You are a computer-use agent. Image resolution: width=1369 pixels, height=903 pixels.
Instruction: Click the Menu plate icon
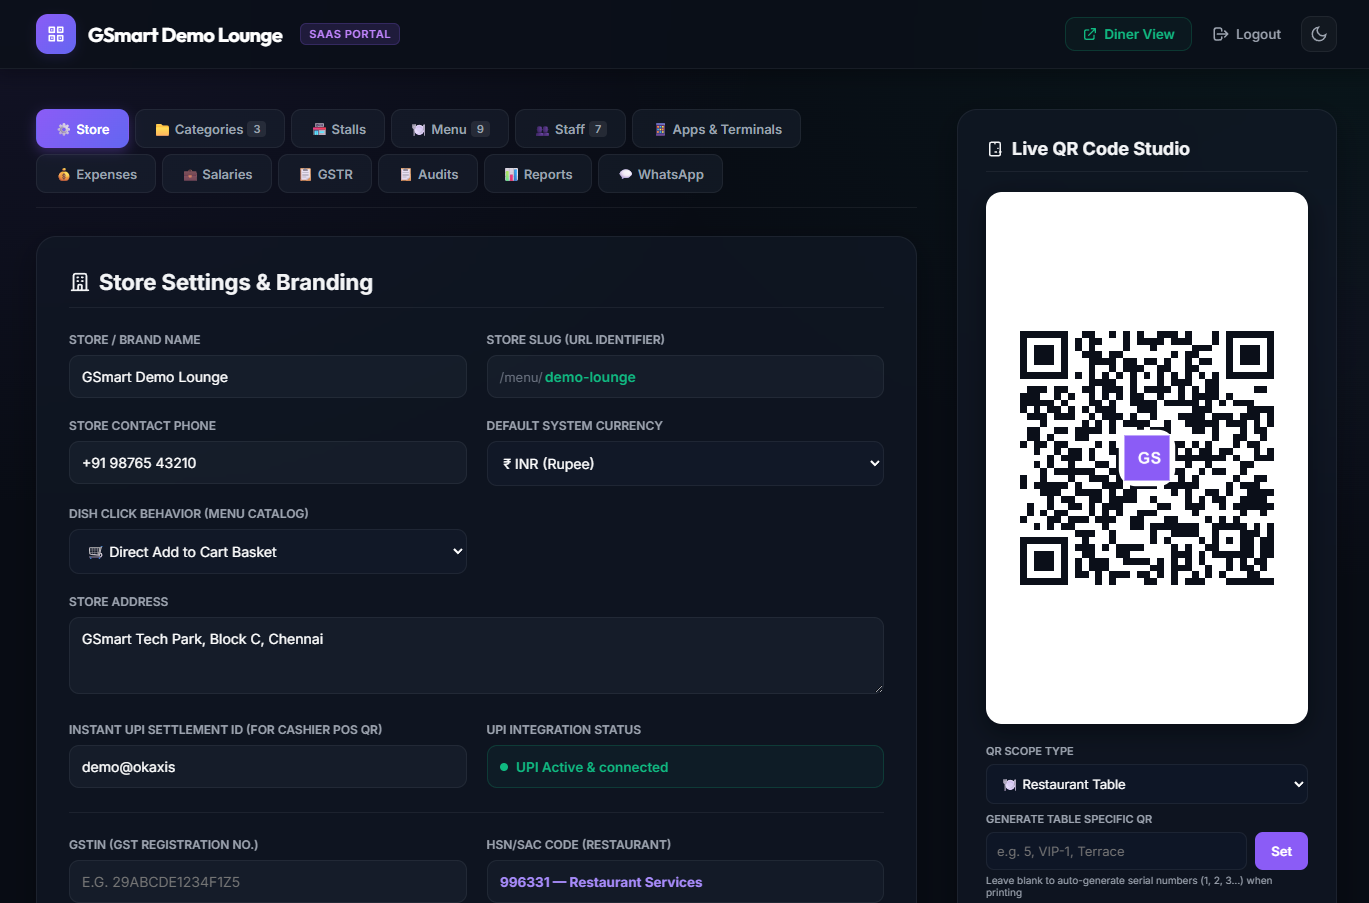[x=419, y=130]
